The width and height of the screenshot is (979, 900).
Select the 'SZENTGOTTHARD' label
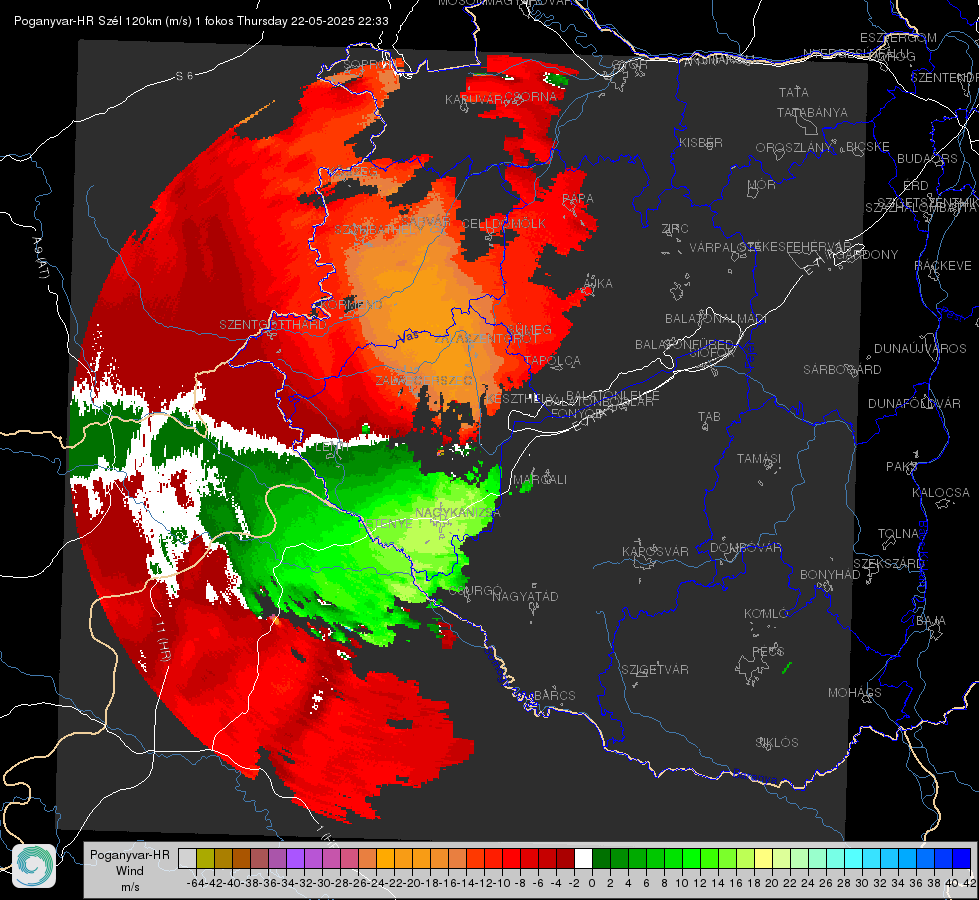click(273, 325)
